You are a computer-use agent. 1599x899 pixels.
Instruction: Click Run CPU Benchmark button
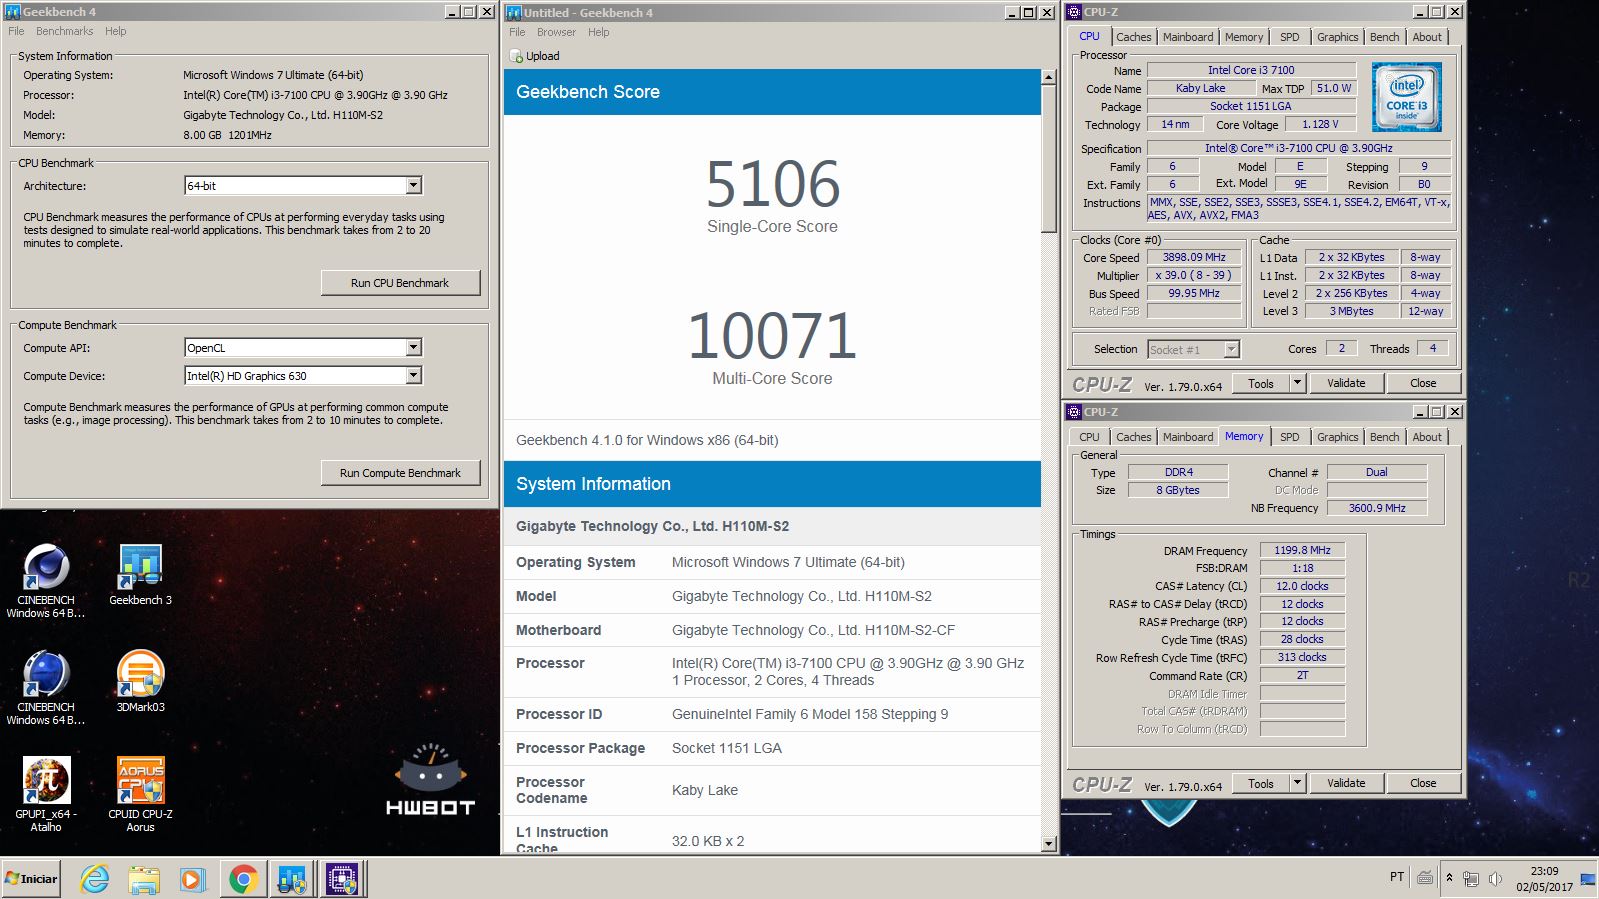[400, 283]
